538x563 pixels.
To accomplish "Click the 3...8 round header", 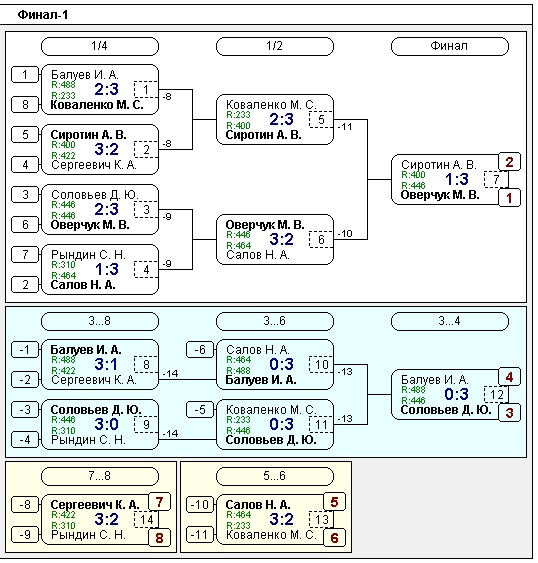I will pos(100,321).
